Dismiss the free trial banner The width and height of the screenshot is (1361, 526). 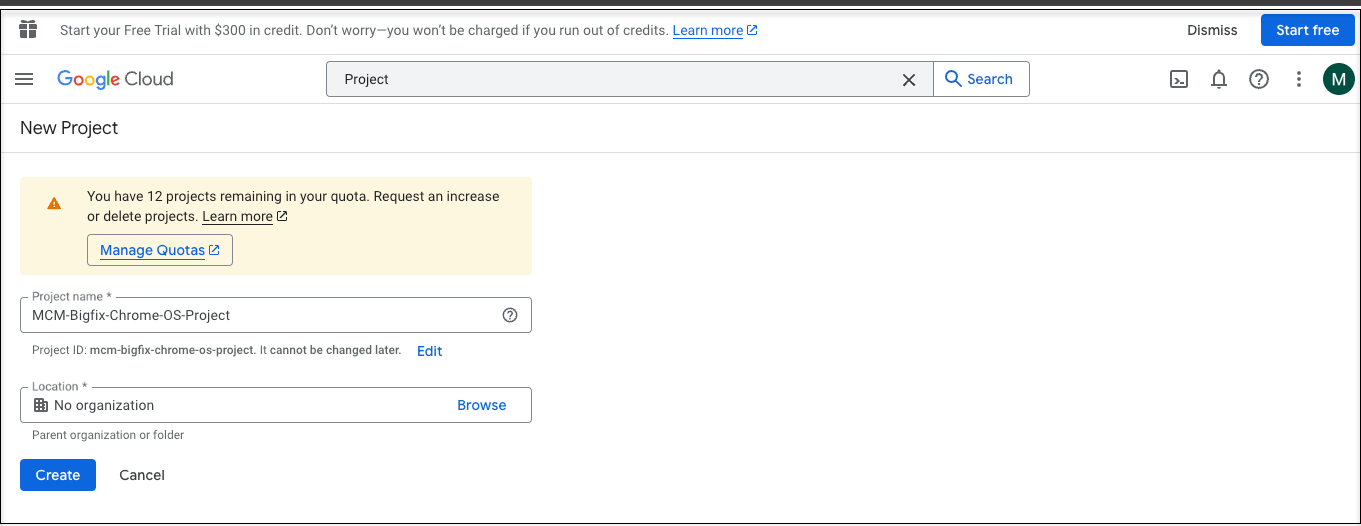coord(1212,30)
